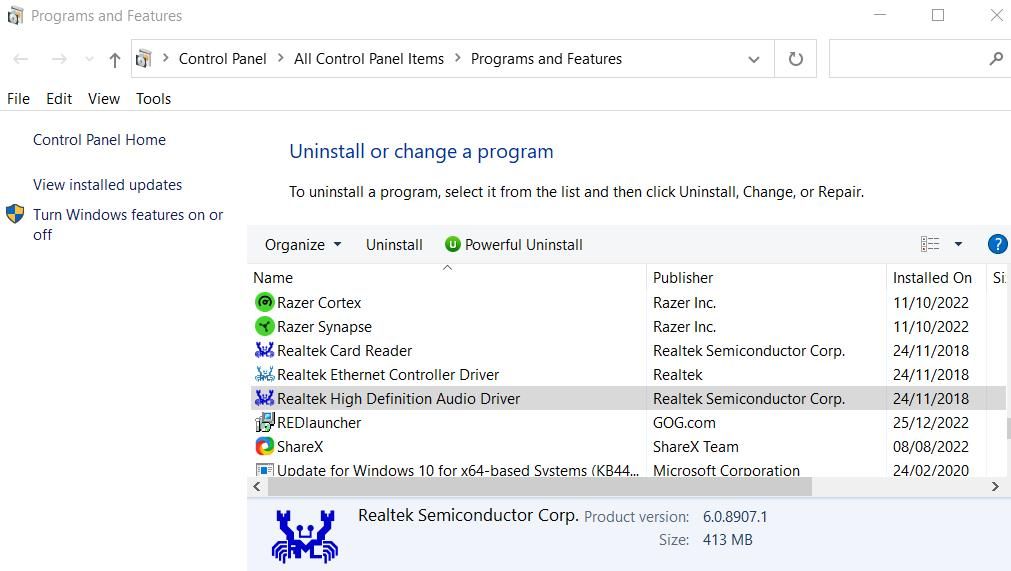Go to All Control Panel Items breadcrumb
The height and width of the screenshot is (571, 1011).
(369, 59)
